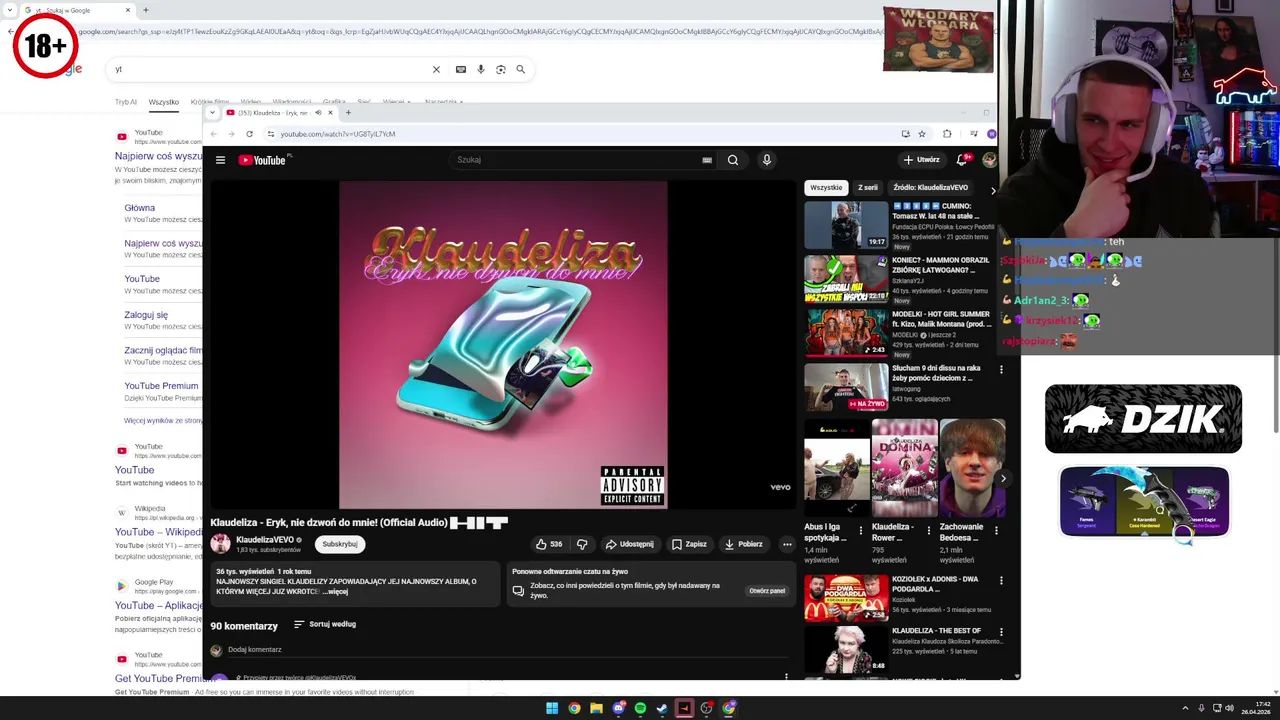The height and width of the screenshot is (720, 1280).
Task: Open options for Słucham 9 dni dissu video
Action: tap(1001, 369)
